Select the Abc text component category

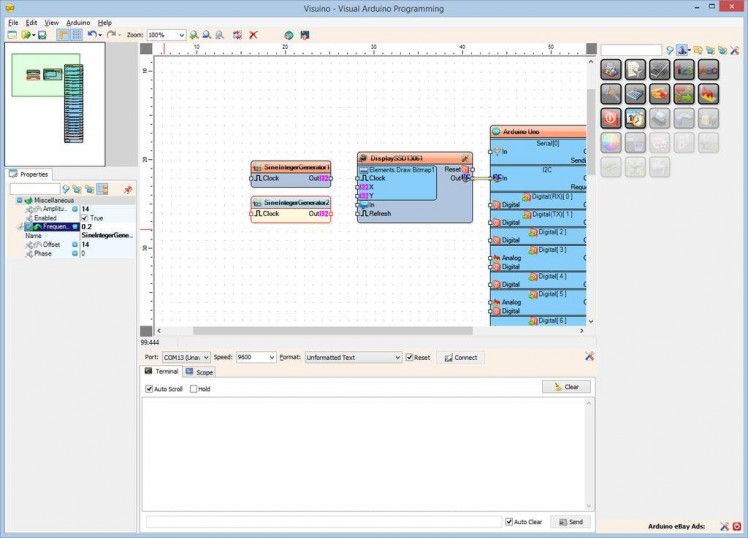click(x=708, y=69)
